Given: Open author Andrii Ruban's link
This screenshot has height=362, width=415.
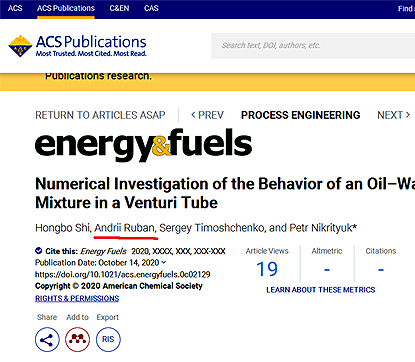Looking at the screenshot, I should (125, 228).
